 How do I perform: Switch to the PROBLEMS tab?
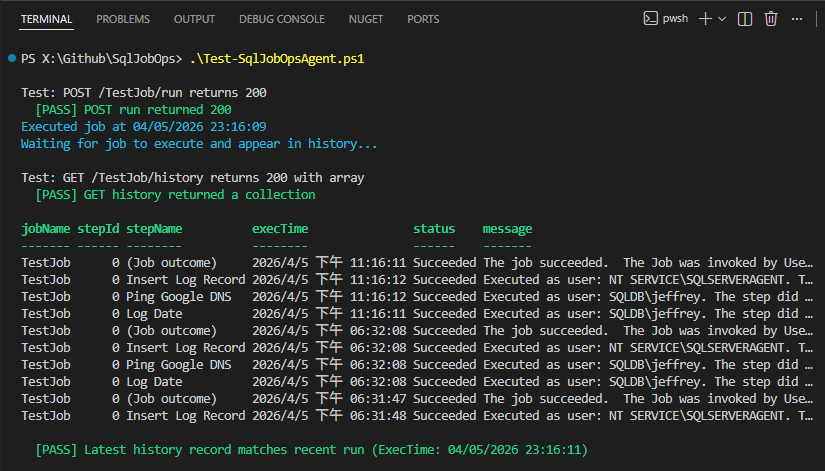pos(123,19)
